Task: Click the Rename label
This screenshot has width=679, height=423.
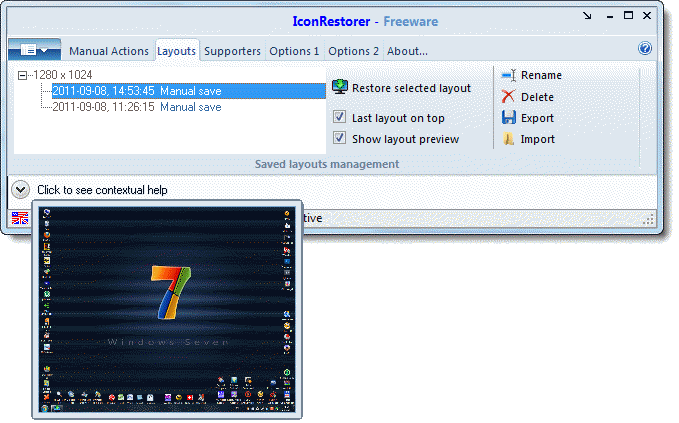Action: click(541, 75)
